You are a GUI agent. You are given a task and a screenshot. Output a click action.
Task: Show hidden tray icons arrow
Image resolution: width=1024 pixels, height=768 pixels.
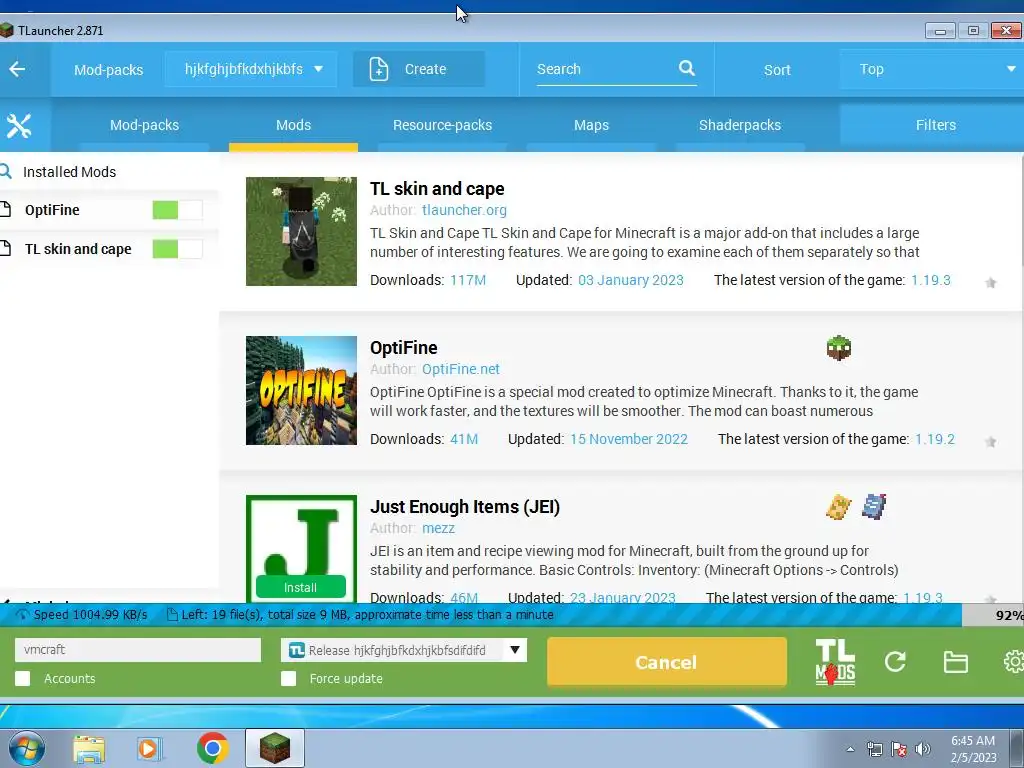click(x=850, y=749)
